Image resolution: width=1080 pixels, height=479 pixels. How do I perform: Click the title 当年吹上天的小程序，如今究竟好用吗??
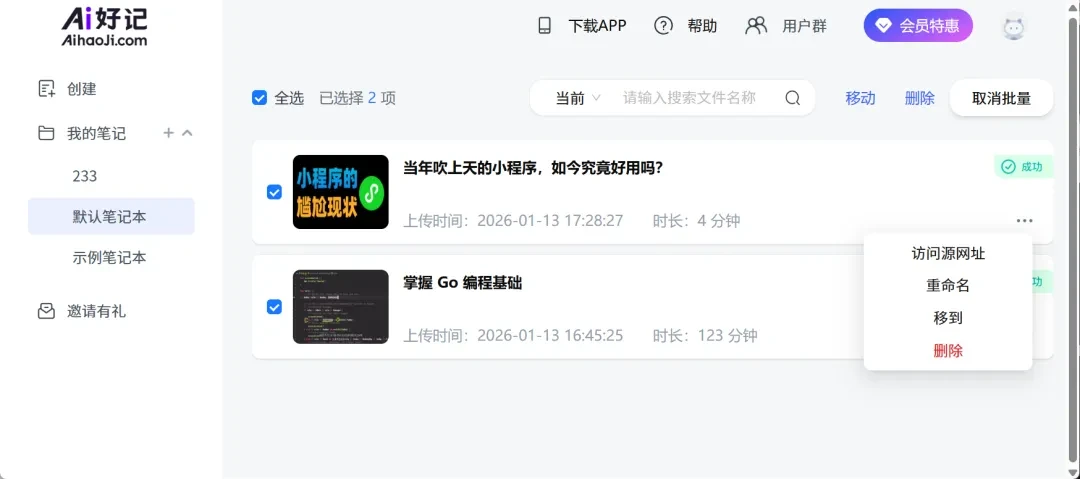pyautogui.click(x=533, y=168)
